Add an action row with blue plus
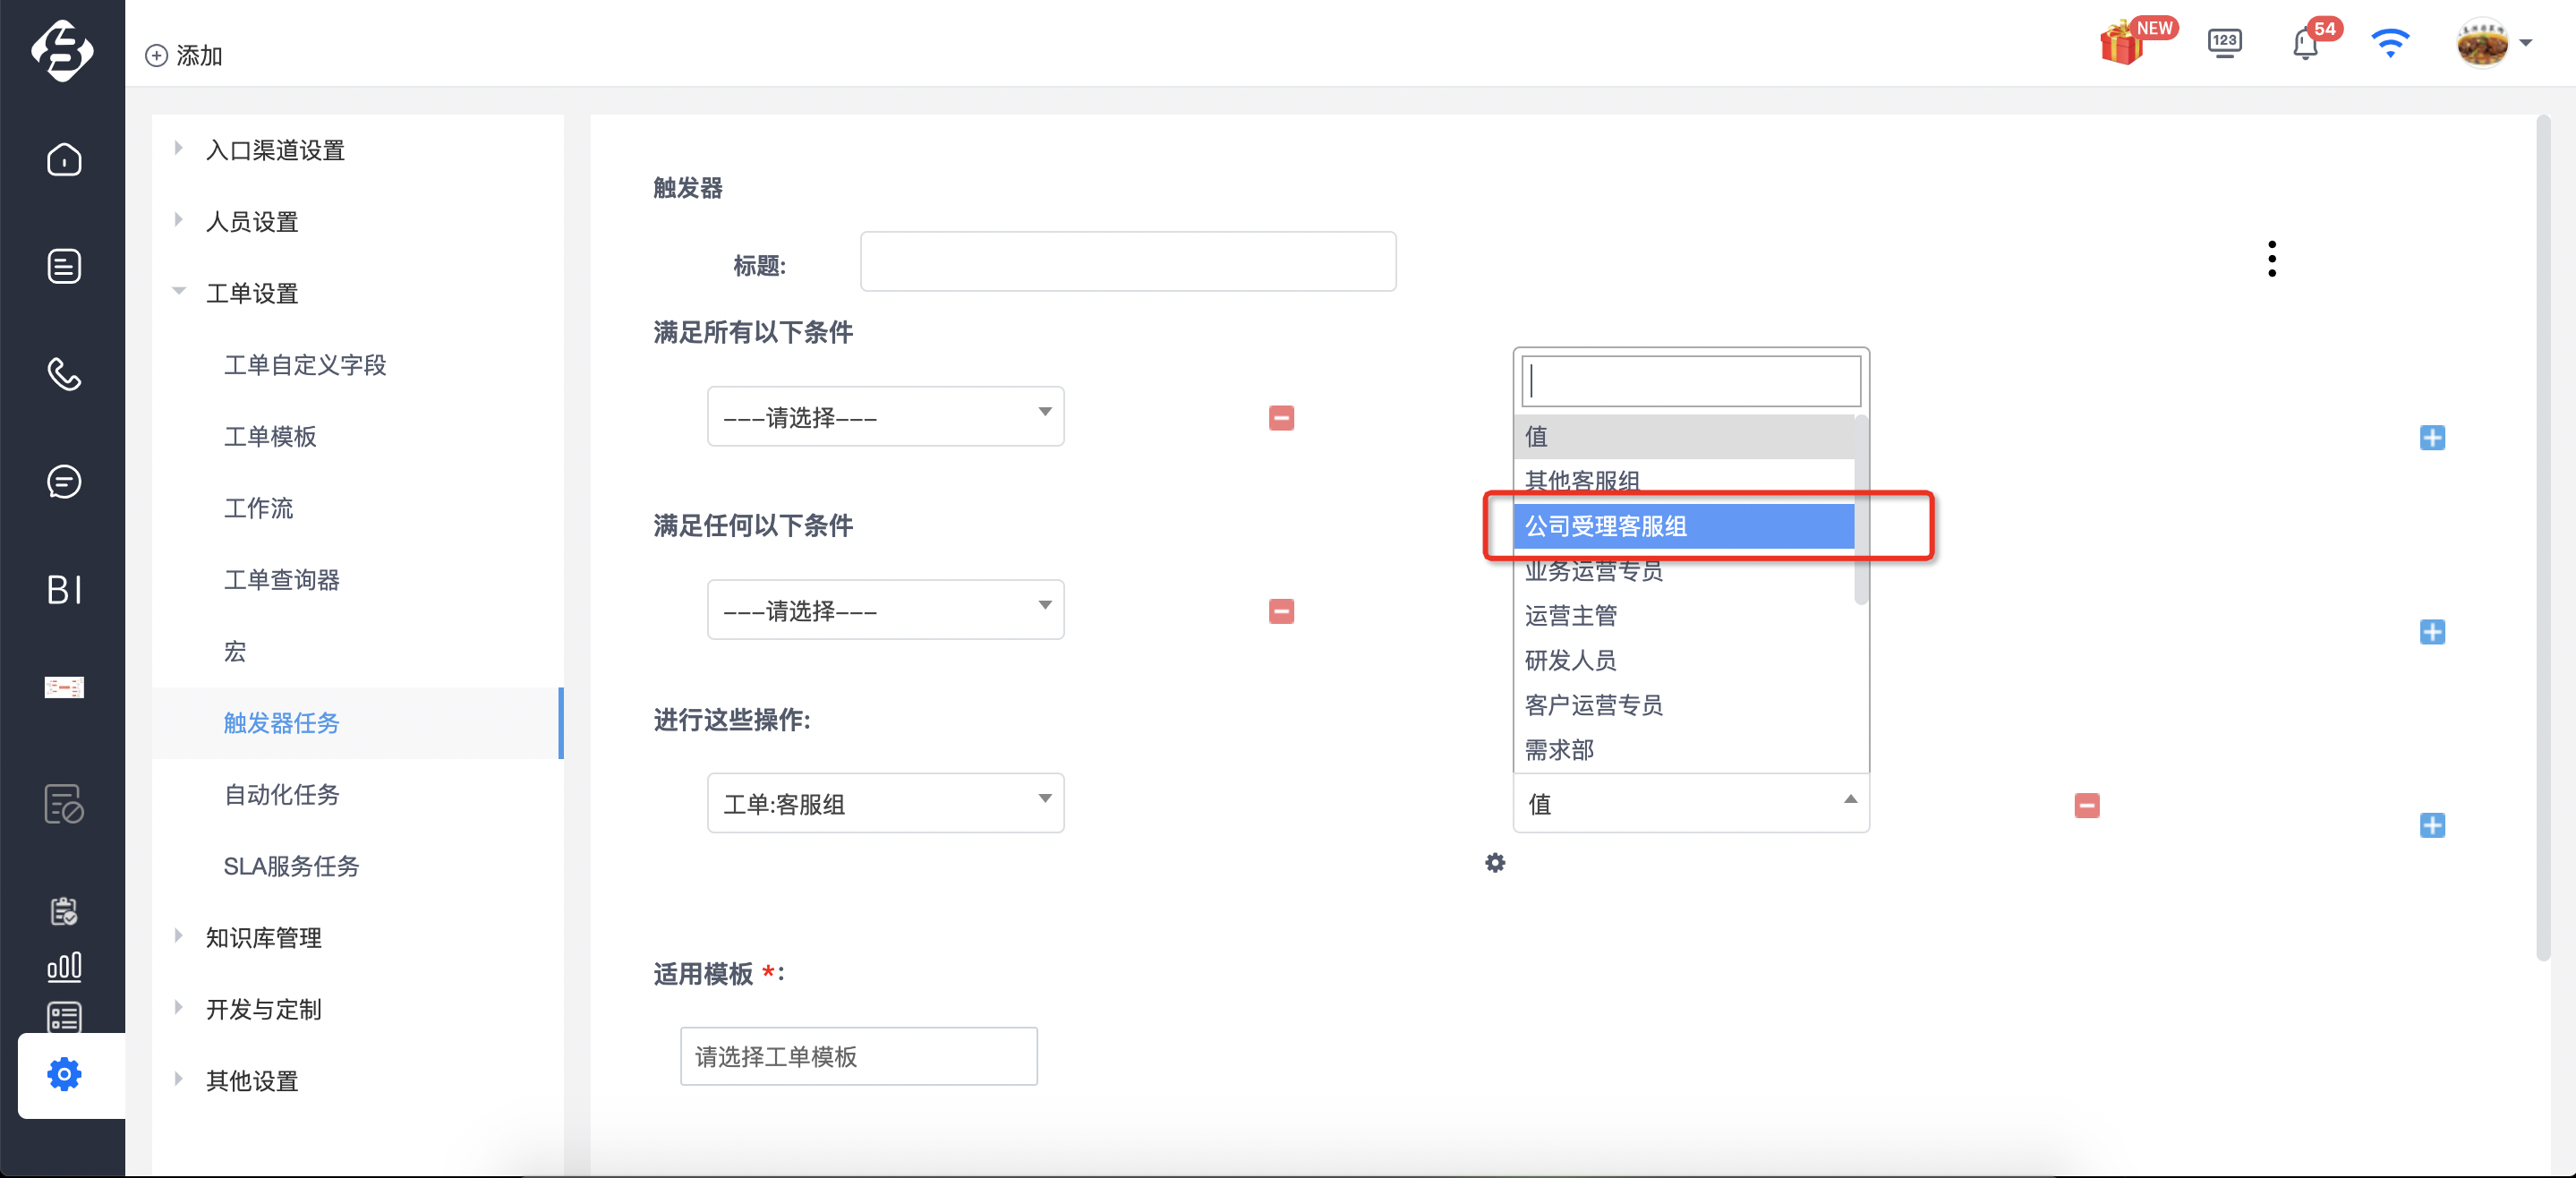 coord(2432,825)
